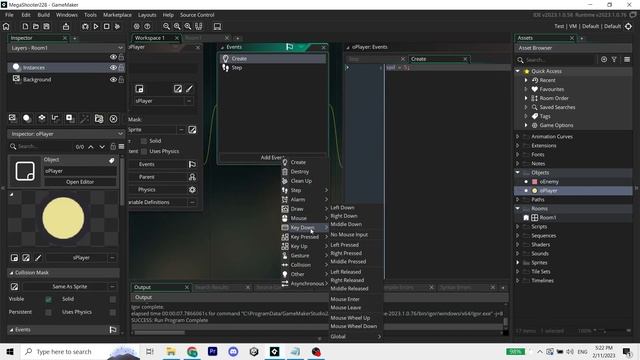Click the Open Editor button
Viewport: 640px width, 360px height.
coord(80,182)
